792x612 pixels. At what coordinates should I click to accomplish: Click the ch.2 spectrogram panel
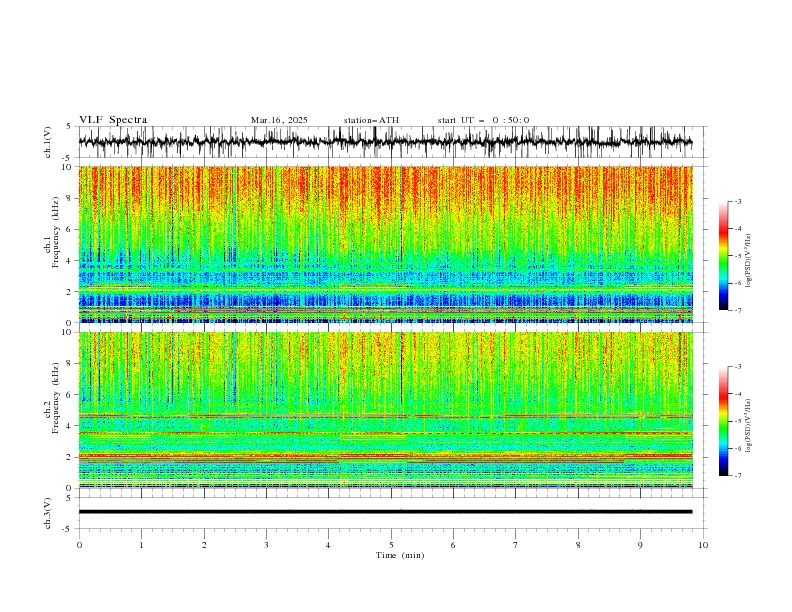(385, 410)
